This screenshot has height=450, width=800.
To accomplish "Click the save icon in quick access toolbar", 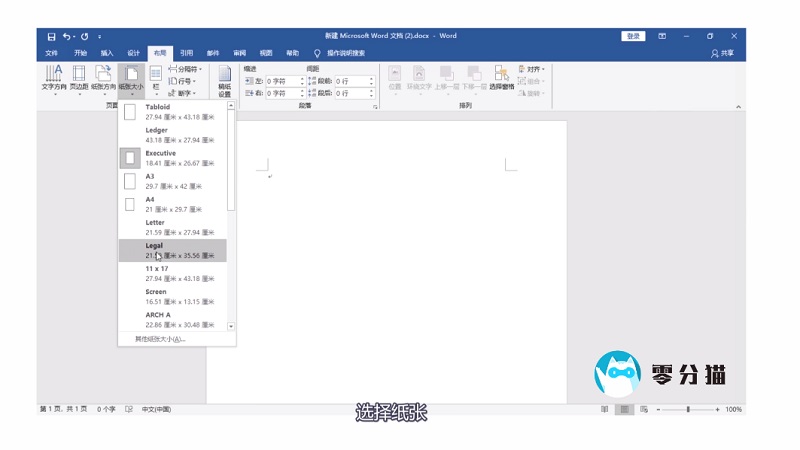I will [x=51, y=36].
